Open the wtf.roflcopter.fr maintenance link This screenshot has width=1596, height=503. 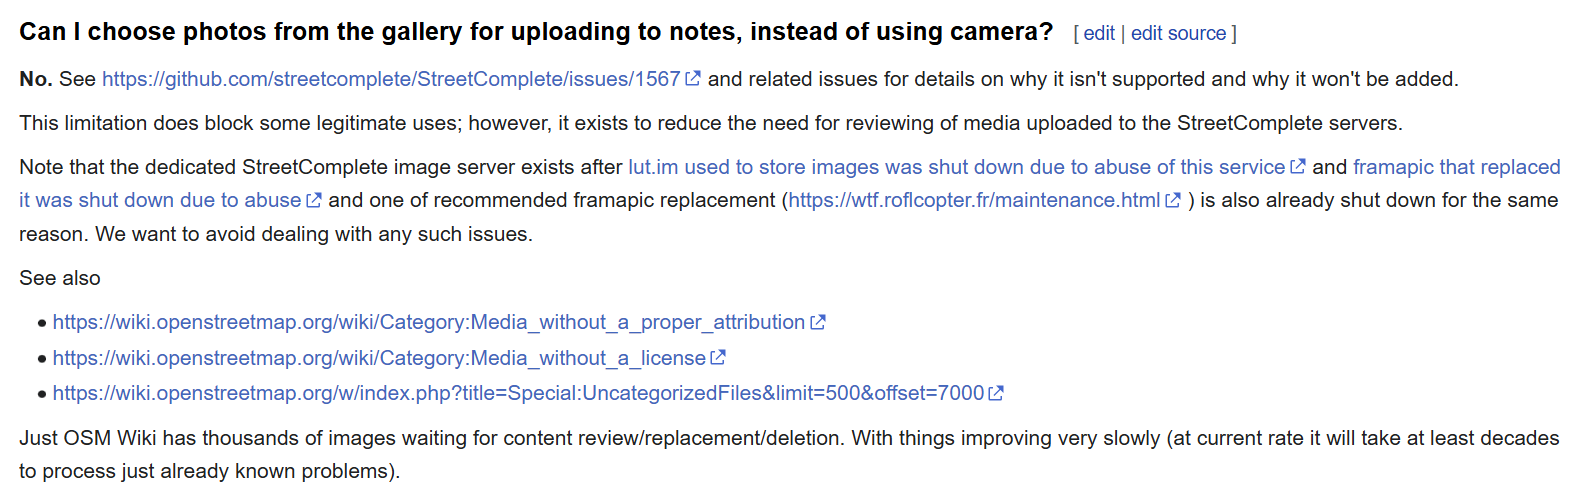[x=974, y=200]
